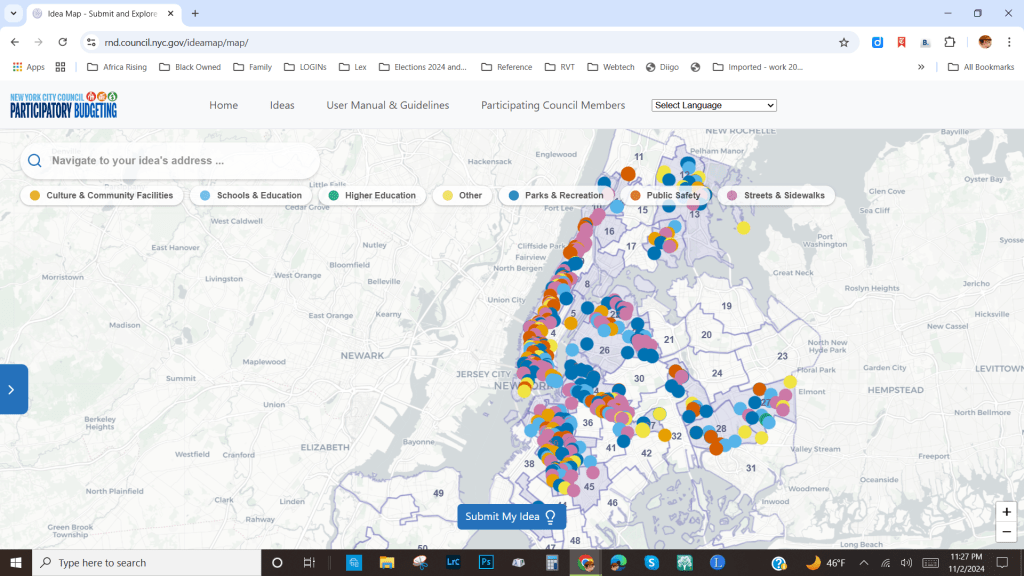This screenshot has height=576, width=1024.
Task: Open User Manual & Guidelines link
Action: [388, 105]
